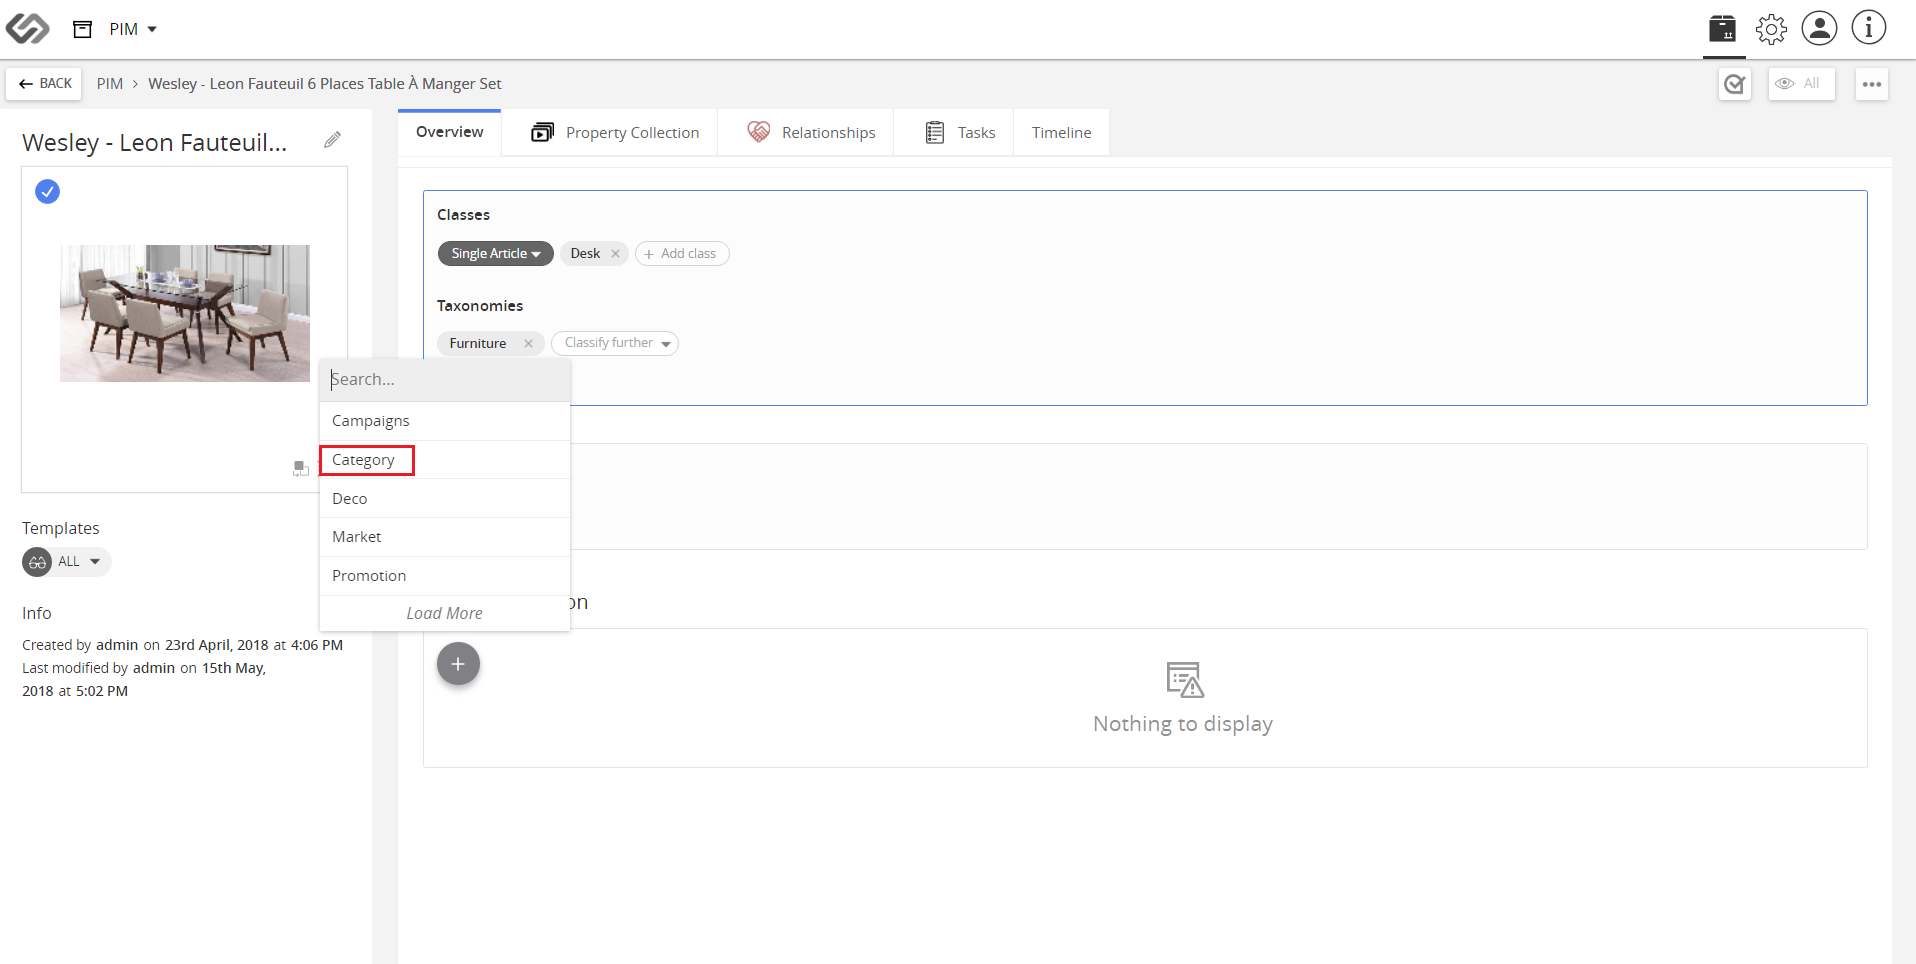Edit product name with pencil icon
Image resolution: width=1916 pixels, height=964 pixels.
tap(332, 140)
